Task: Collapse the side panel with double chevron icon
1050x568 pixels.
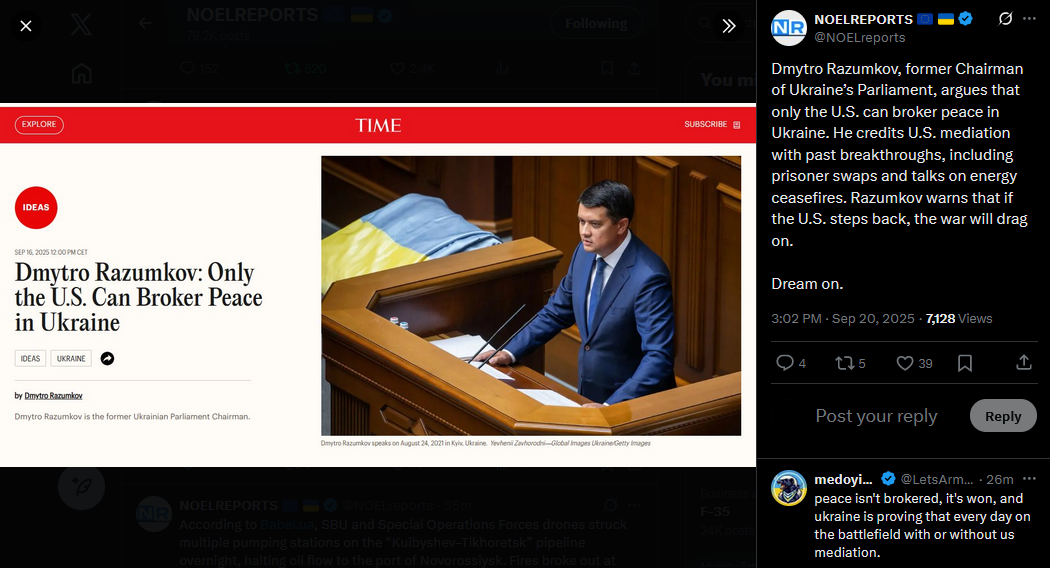Action: click(x=729, y=26)
